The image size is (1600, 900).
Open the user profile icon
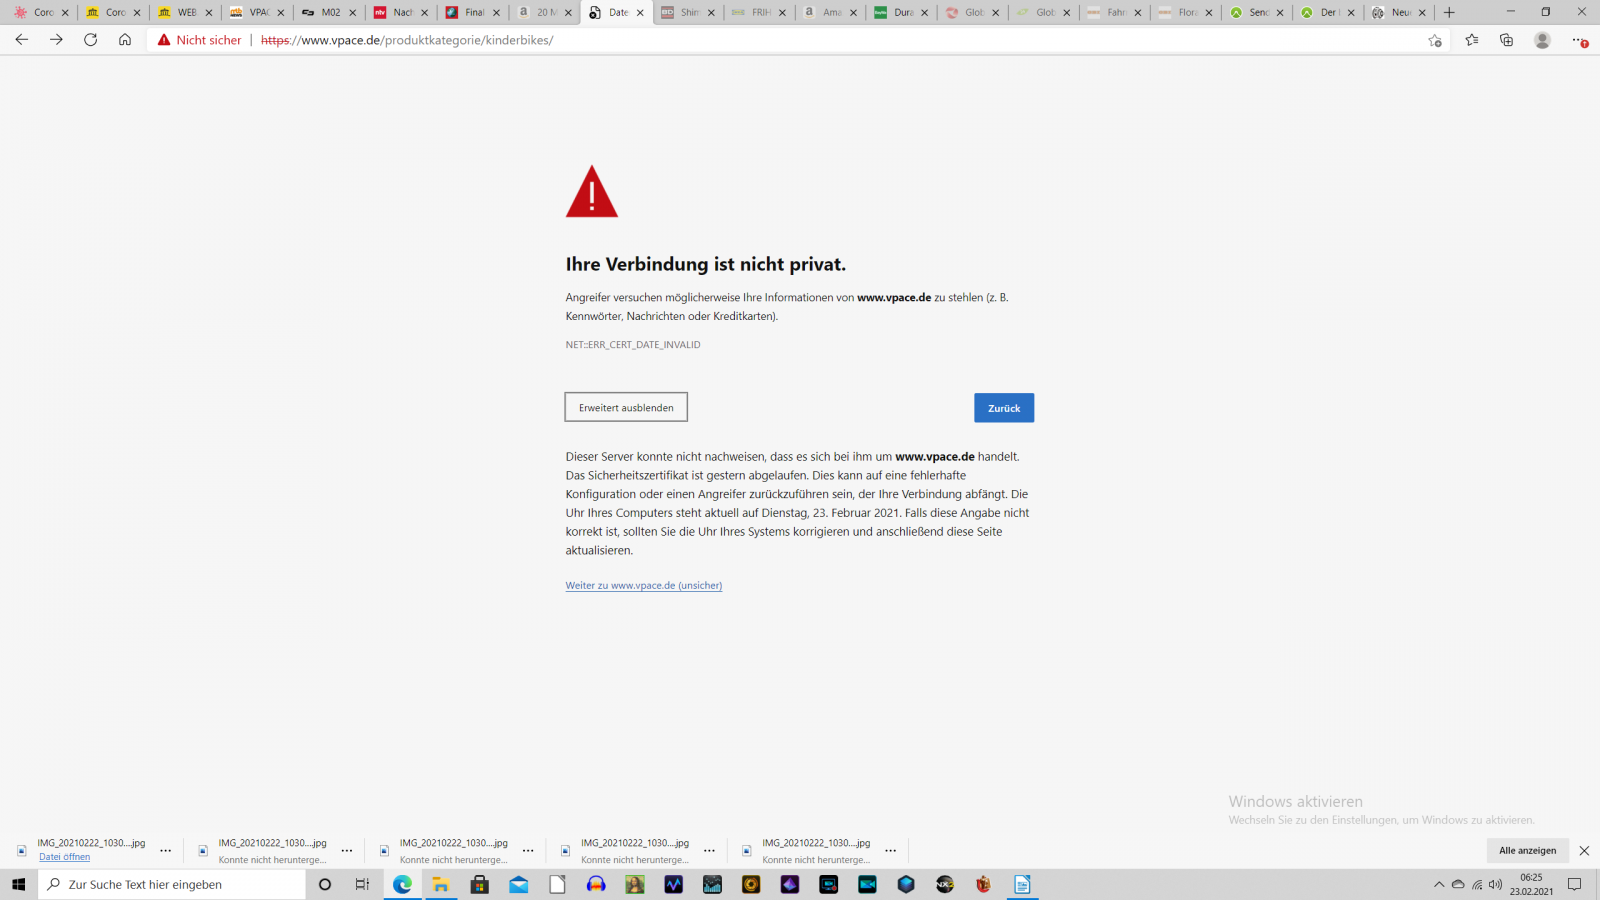click(x=1542, y=40)
